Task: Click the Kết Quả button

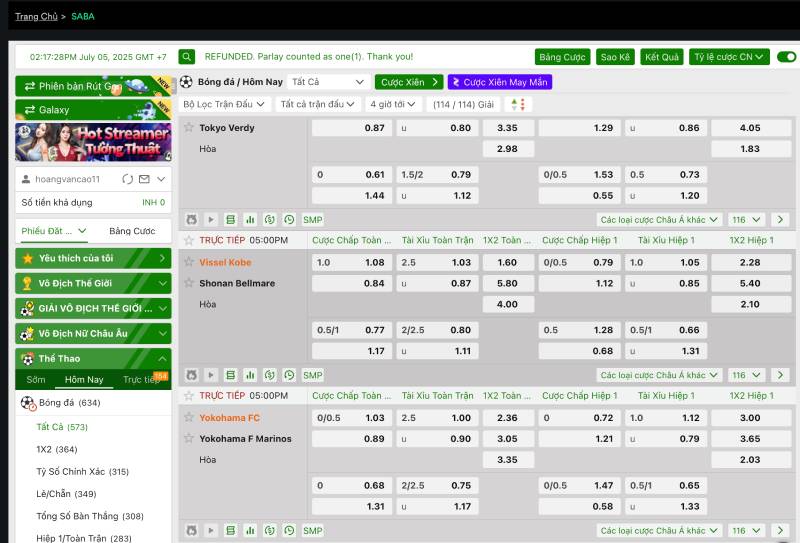Action: tap(661, 57)
